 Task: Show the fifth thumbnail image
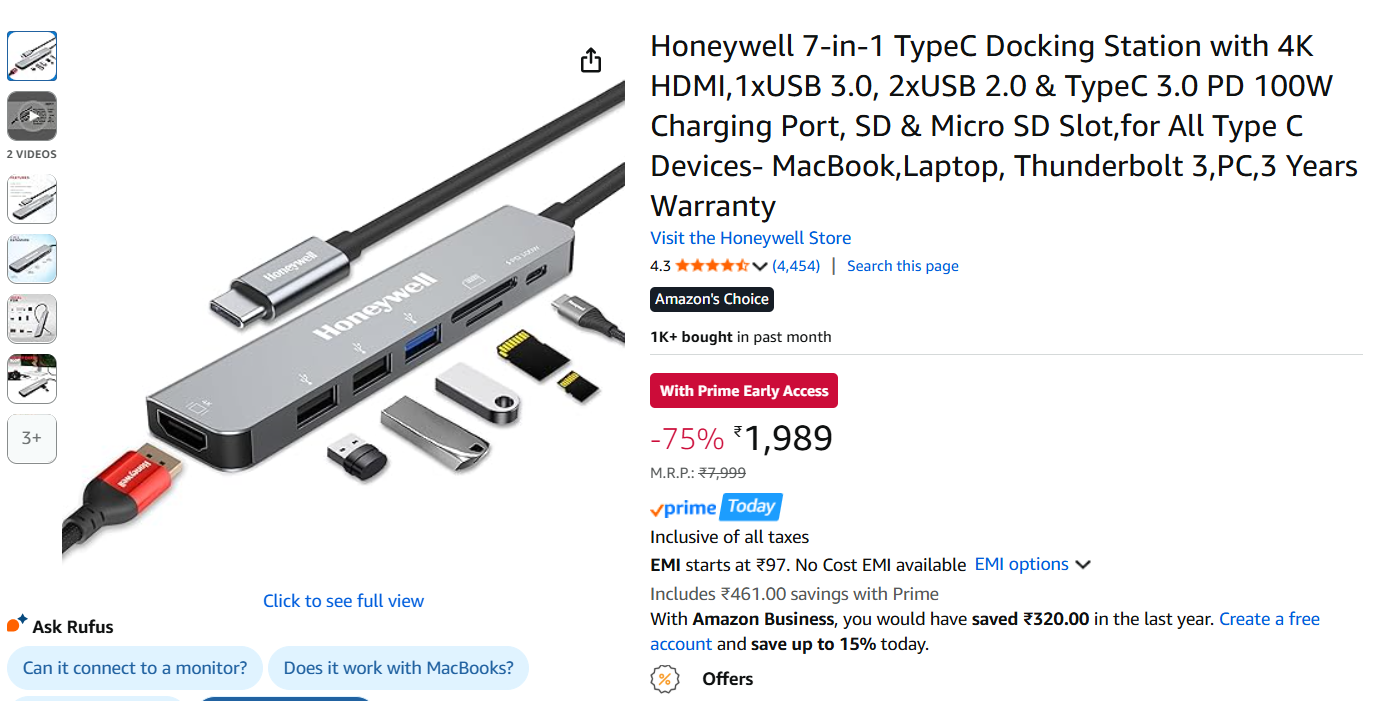pos(32,319)
